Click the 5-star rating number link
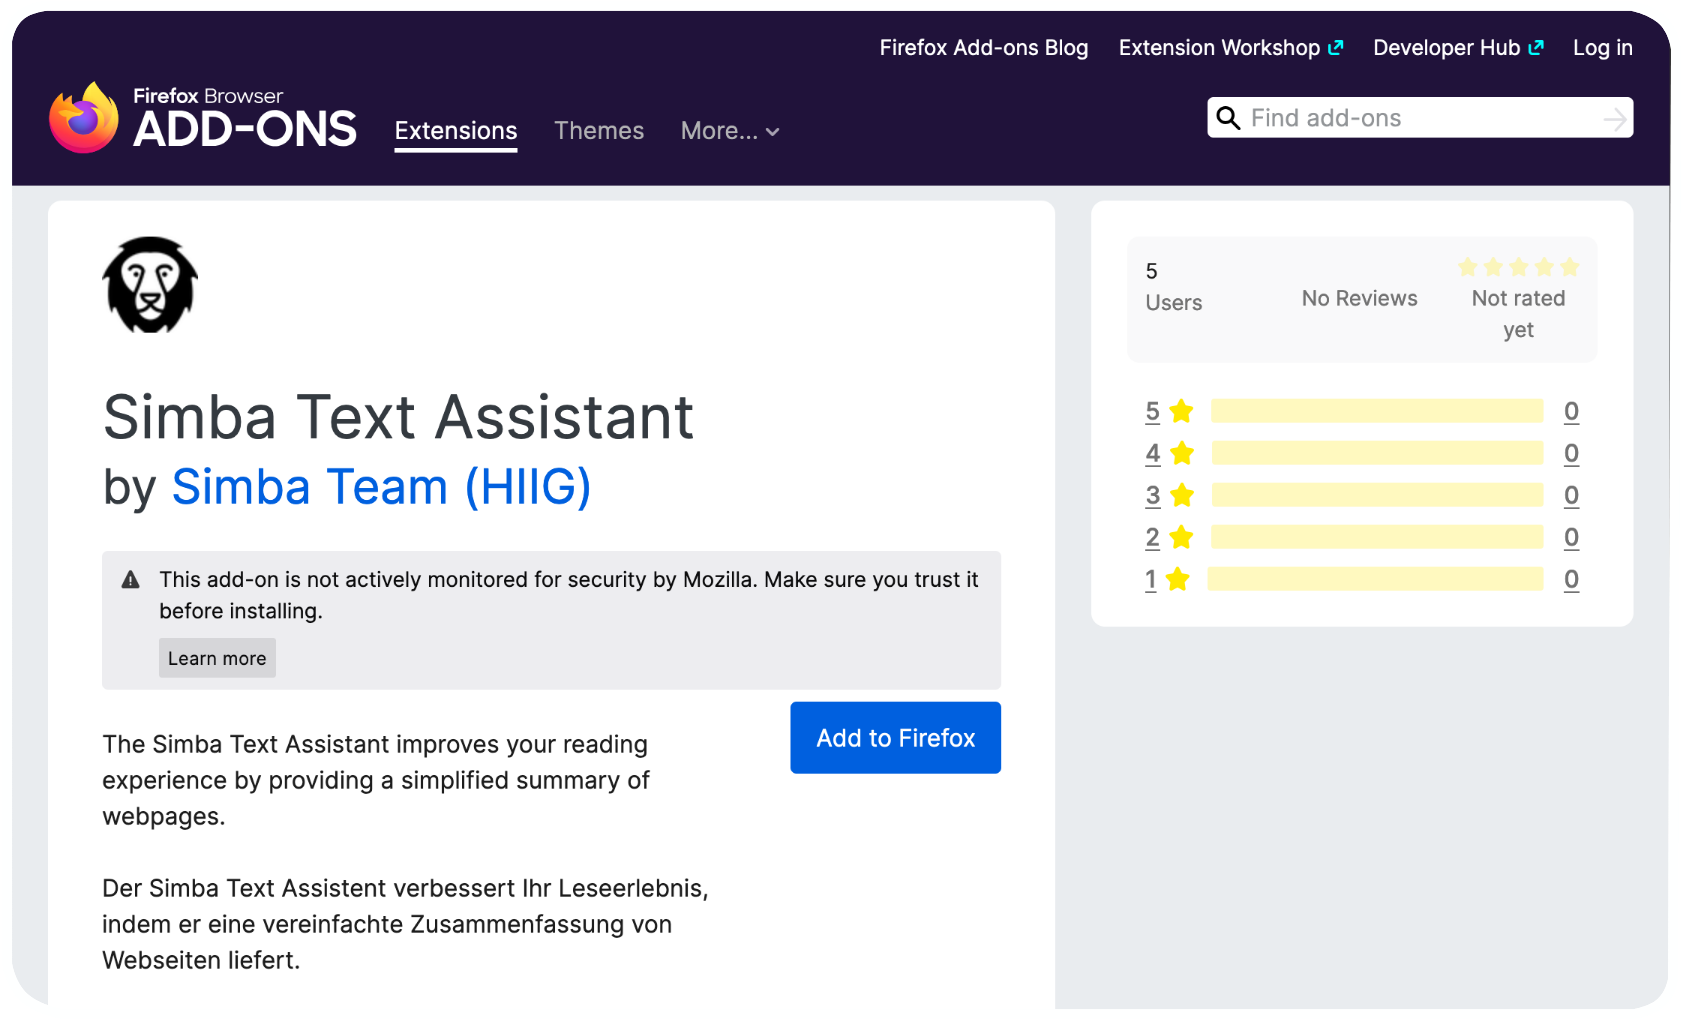The height and width of the screenshot is (1020, 1683). point(1153,411)
